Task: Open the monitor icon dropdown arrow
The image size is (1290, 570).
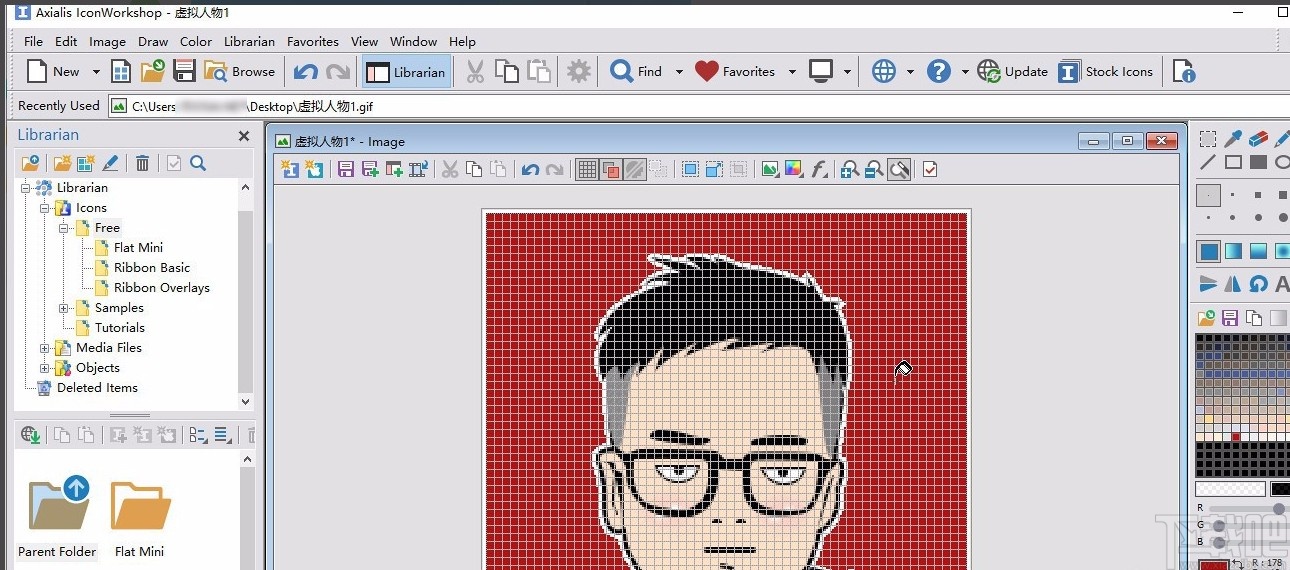Action: 848,72
